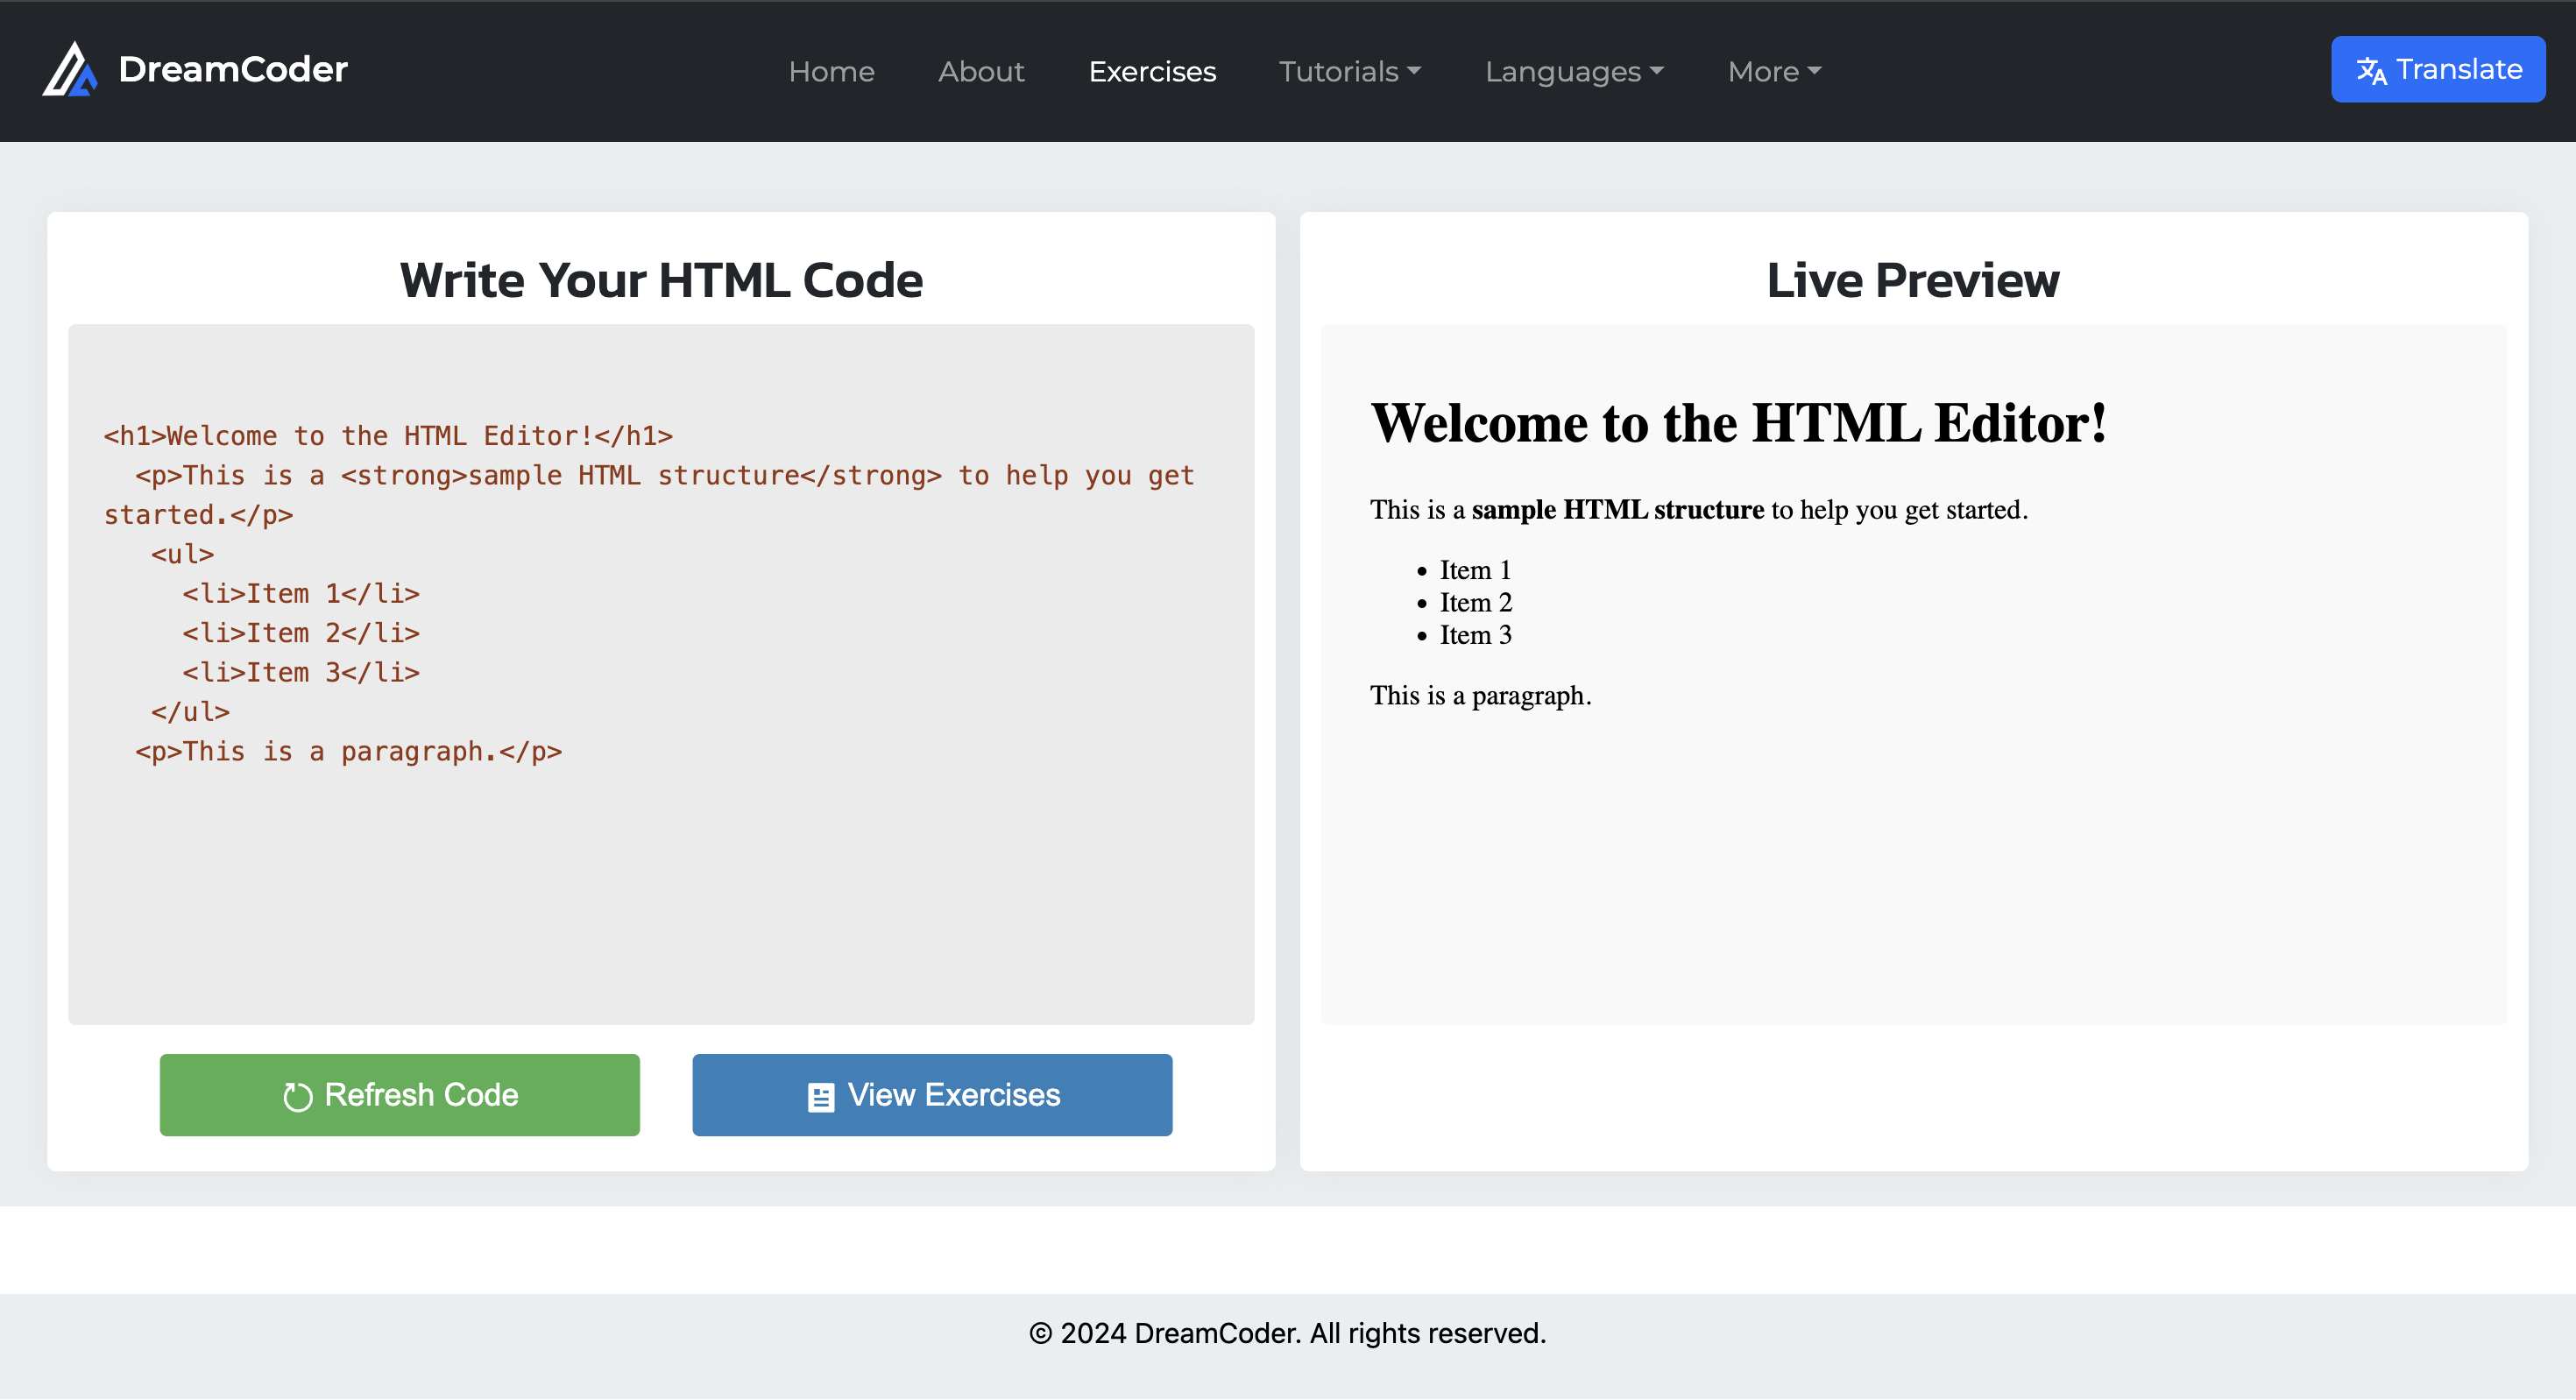Expand the Tutorials dropdown menu
Viewport: 2576px width, 1400px height.
1350,71
